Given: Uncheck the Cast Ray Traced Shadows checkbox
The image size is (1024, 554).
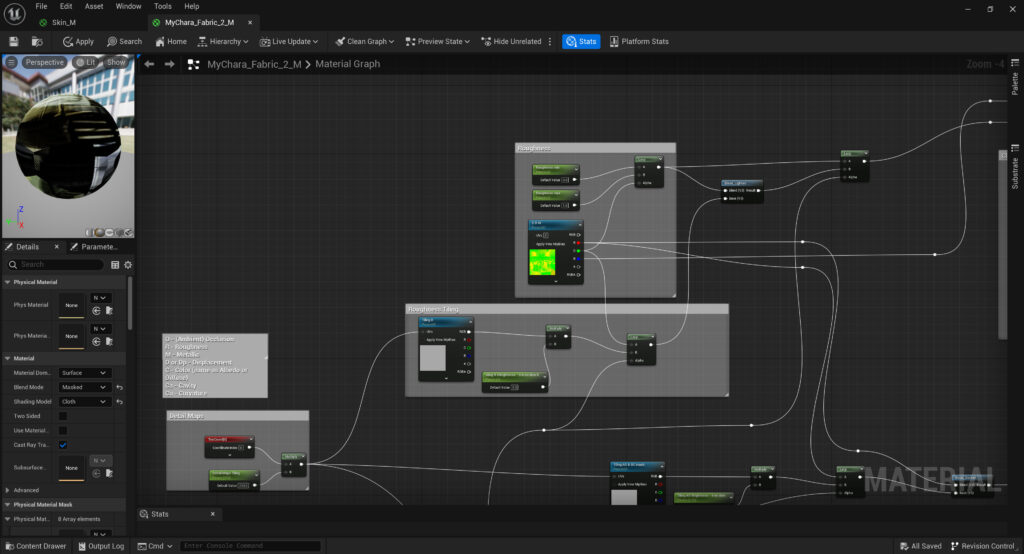Looking at the screenshot, I should [63, 444].
